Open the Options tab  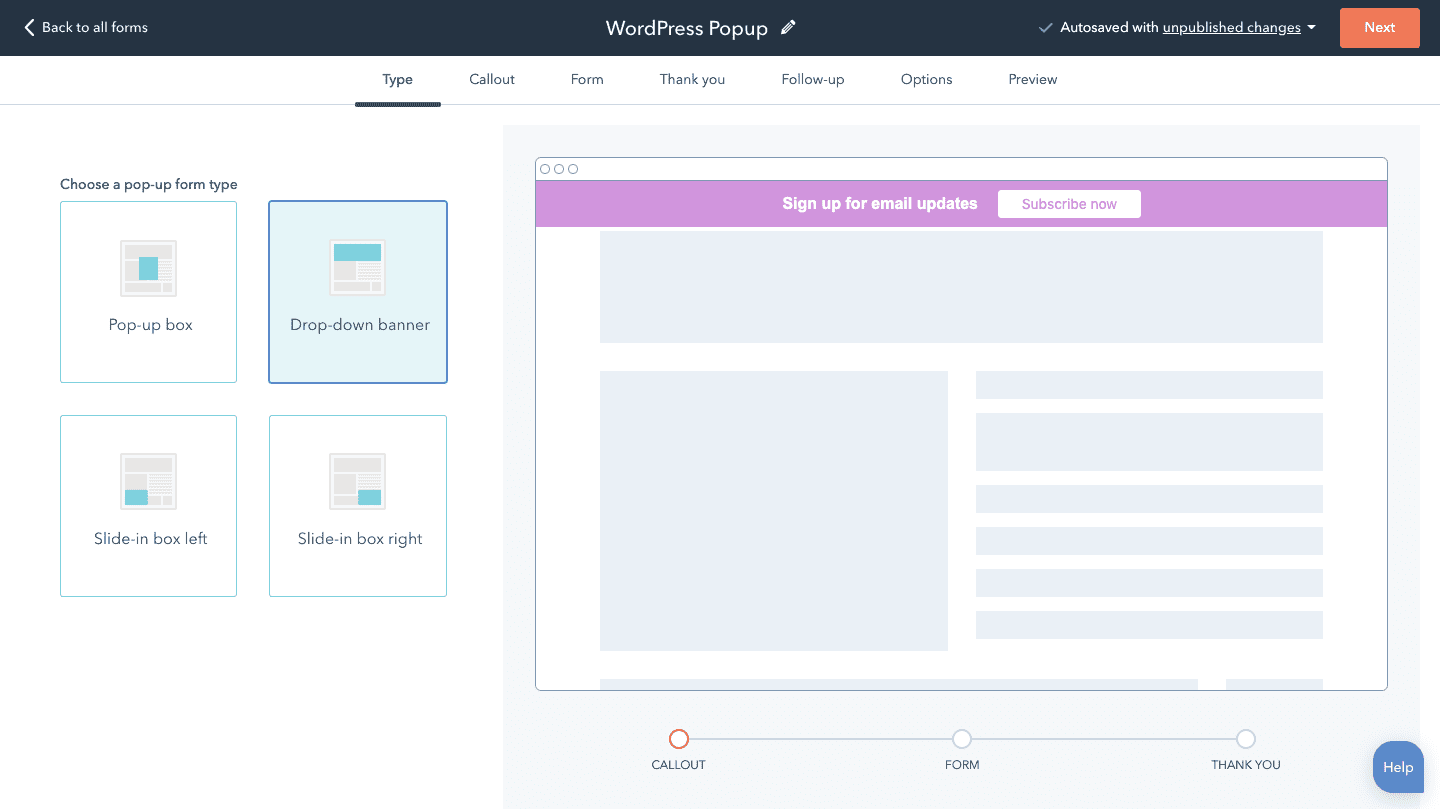926,80
